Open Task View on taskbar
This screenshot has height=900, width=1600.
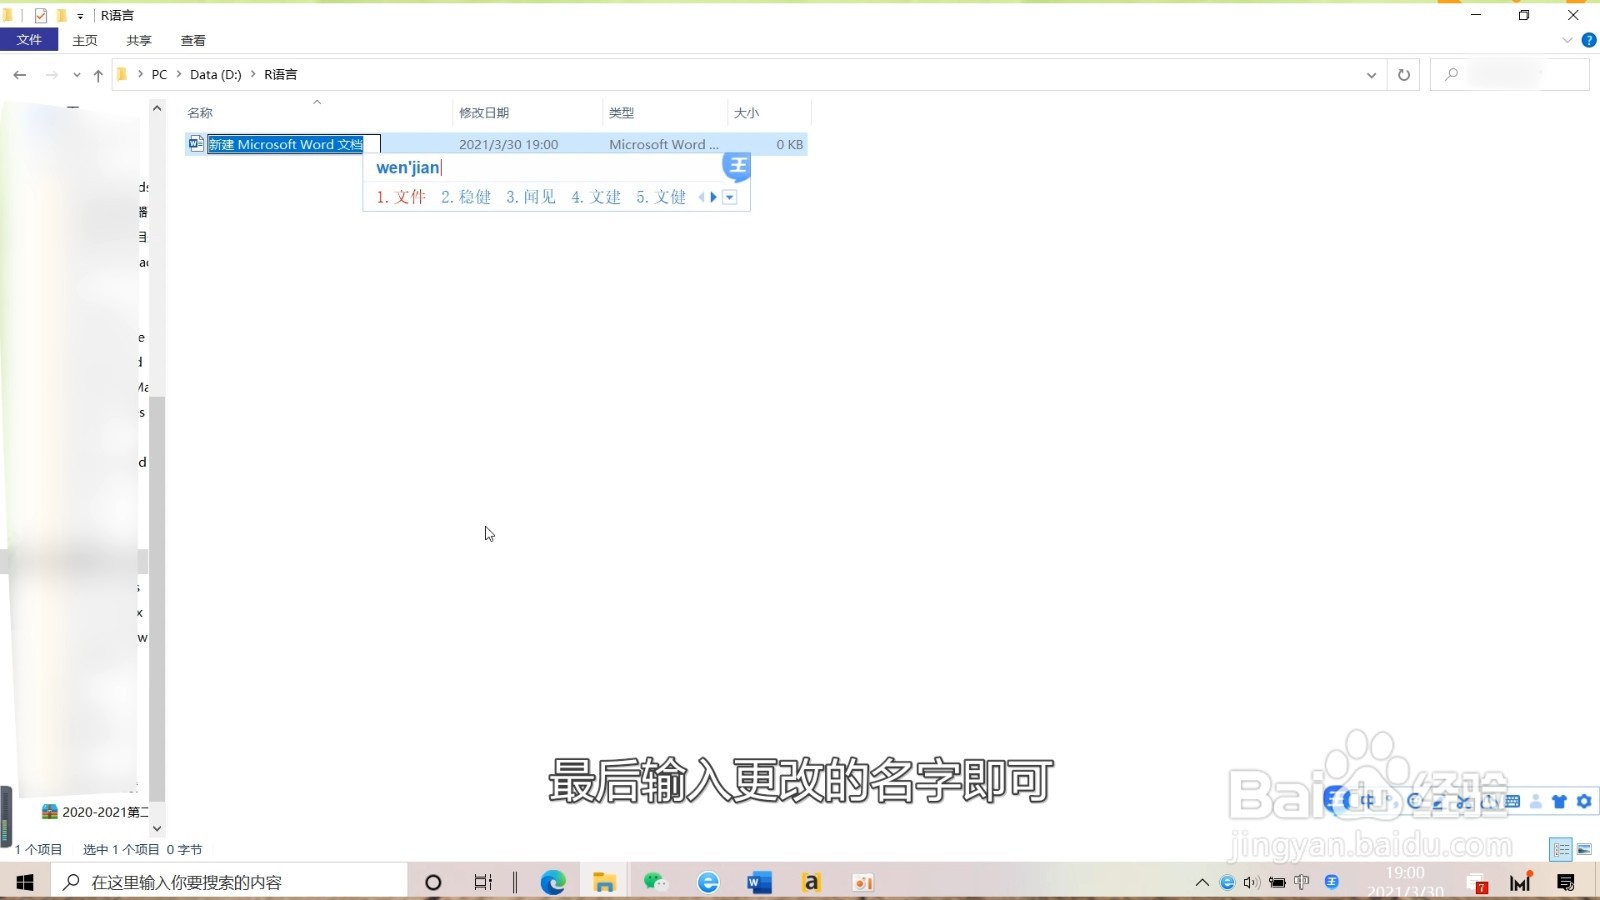click(483, 882)
